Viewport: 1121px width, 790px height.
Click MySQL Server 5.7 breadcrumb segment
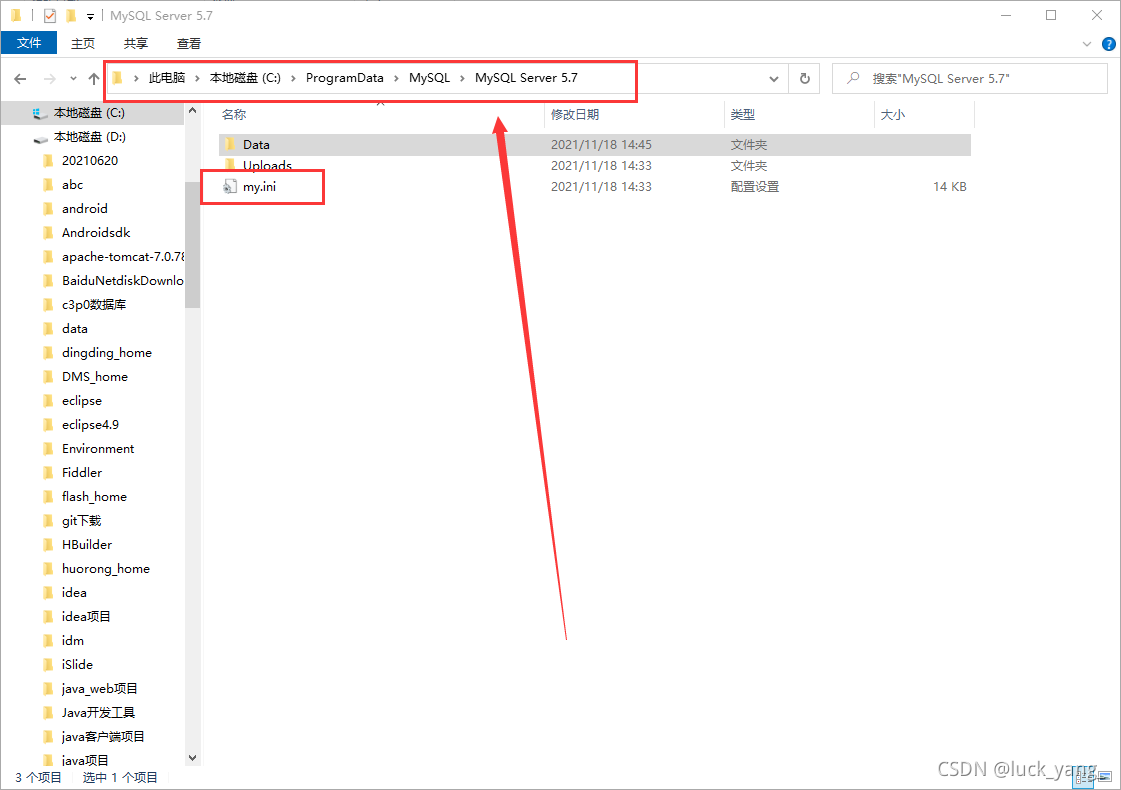click(x=526, y=78)
